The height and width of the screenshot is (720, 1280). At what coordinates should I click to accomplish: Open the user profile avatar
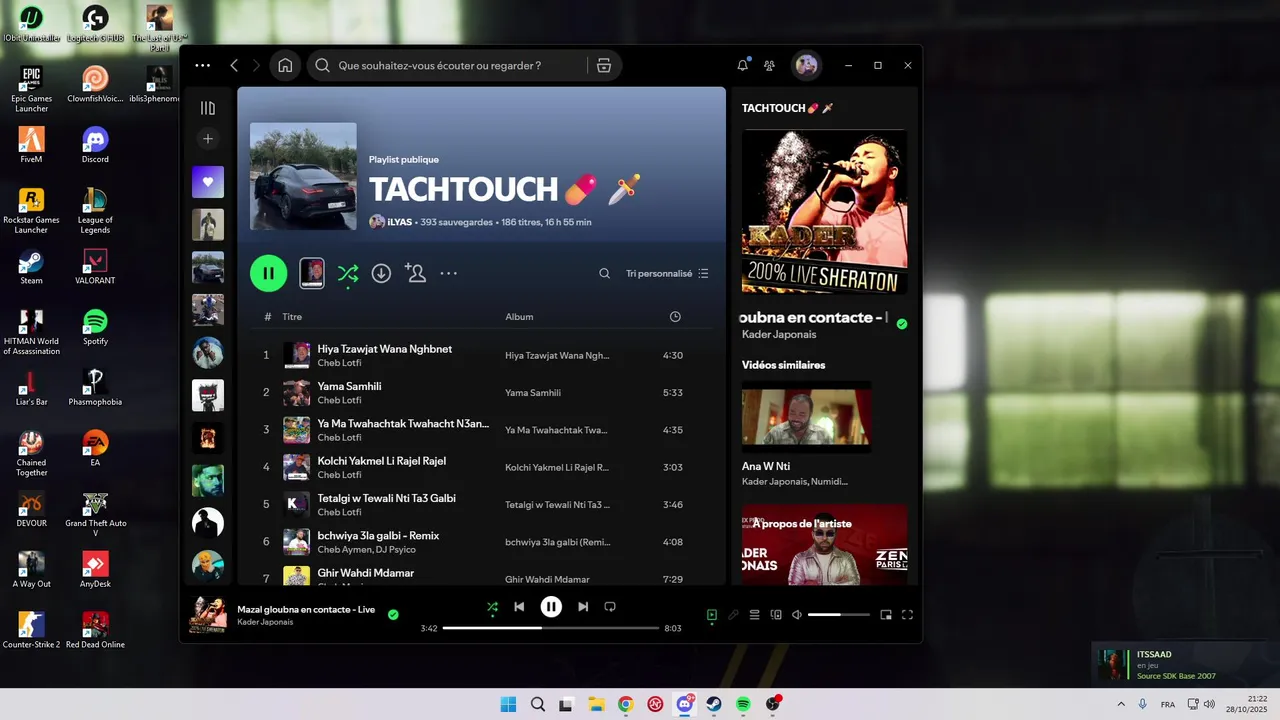click(x=806, y=65)
